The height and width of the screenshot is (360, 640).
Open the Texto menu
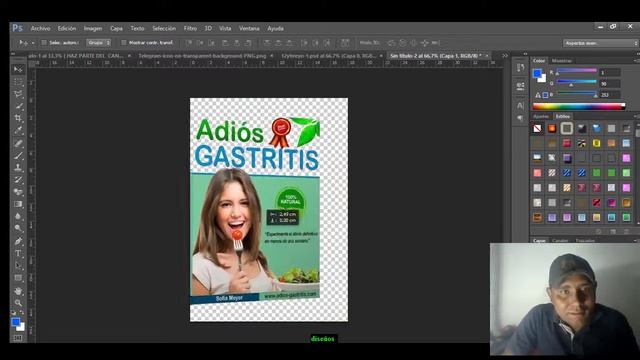pos(137,28)
